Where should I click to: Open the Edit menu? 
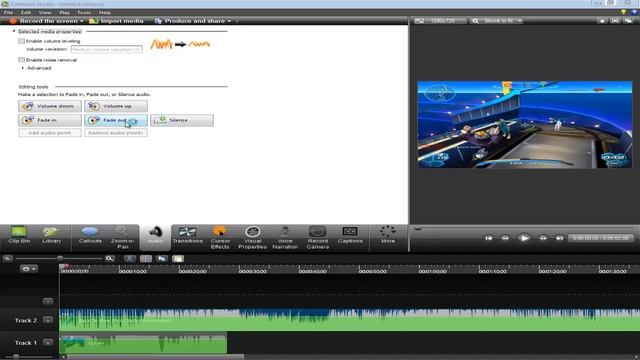coord(26,12)
